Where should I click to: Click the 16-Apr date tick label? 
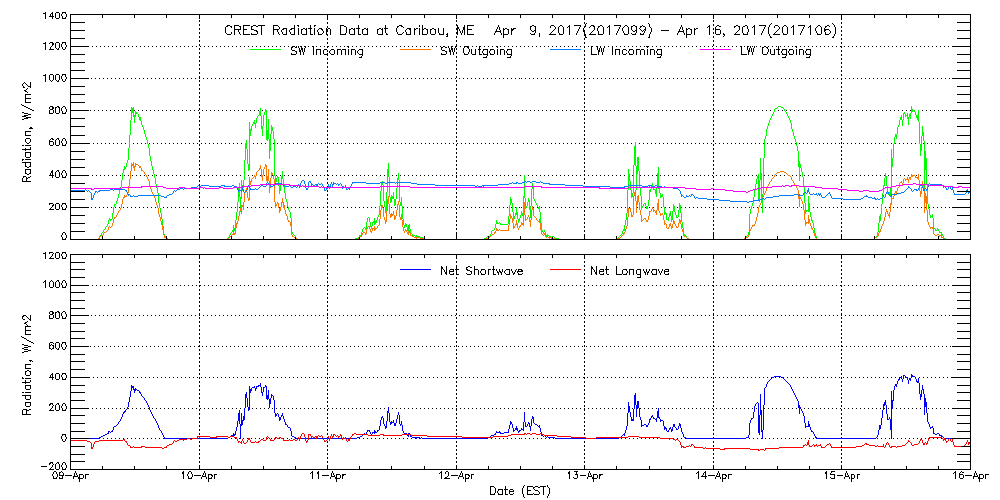point(969,477)
